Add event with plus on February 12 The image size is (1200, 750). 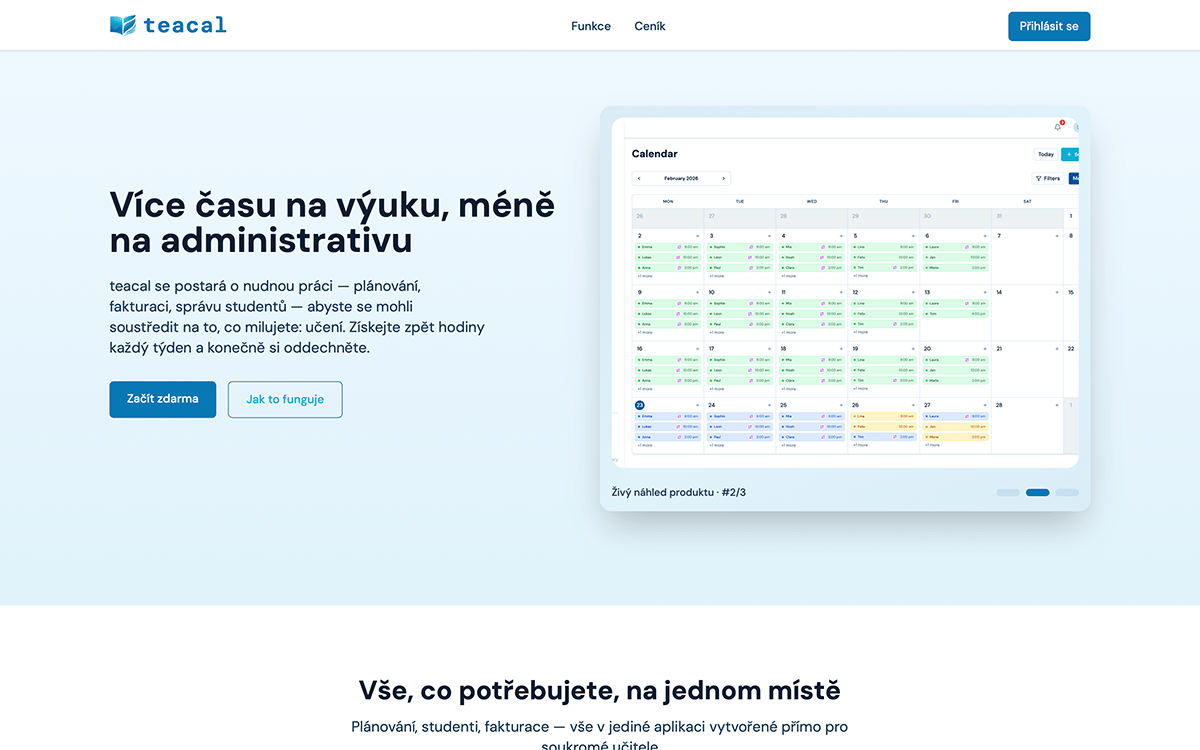pyautogui.click(x=913, y=292)
